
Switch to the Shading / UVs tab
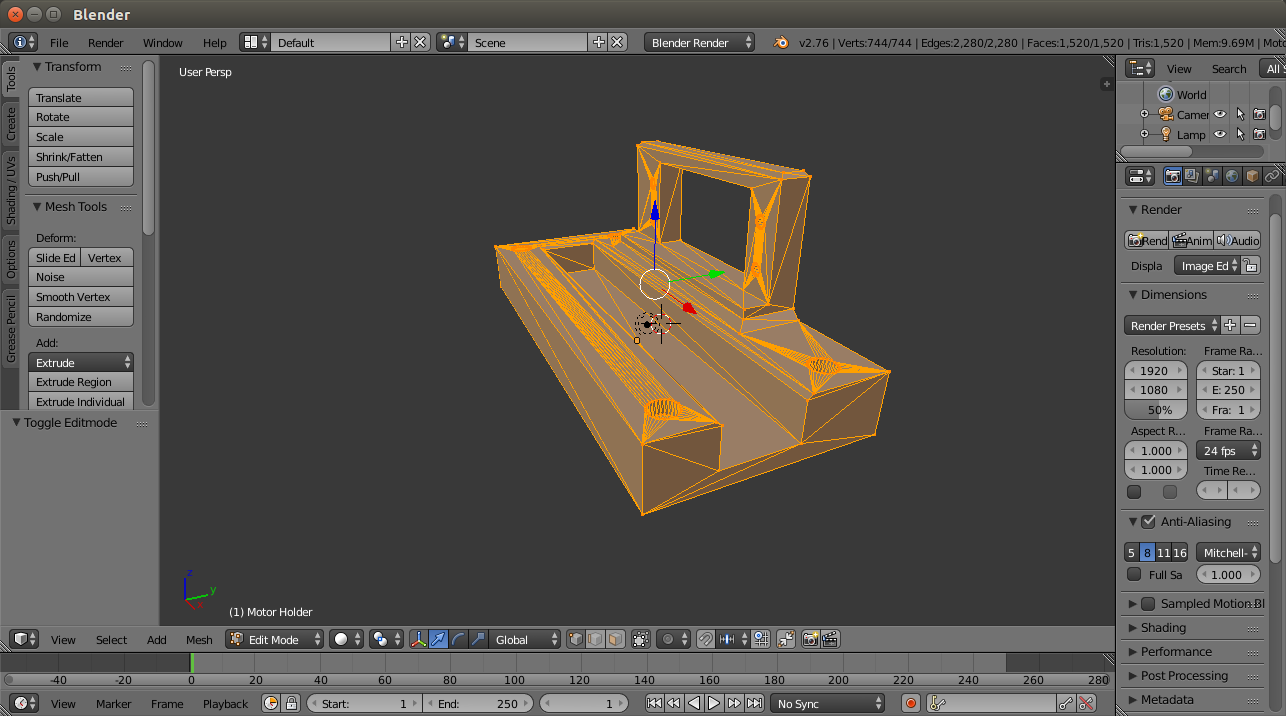point(11,190)
